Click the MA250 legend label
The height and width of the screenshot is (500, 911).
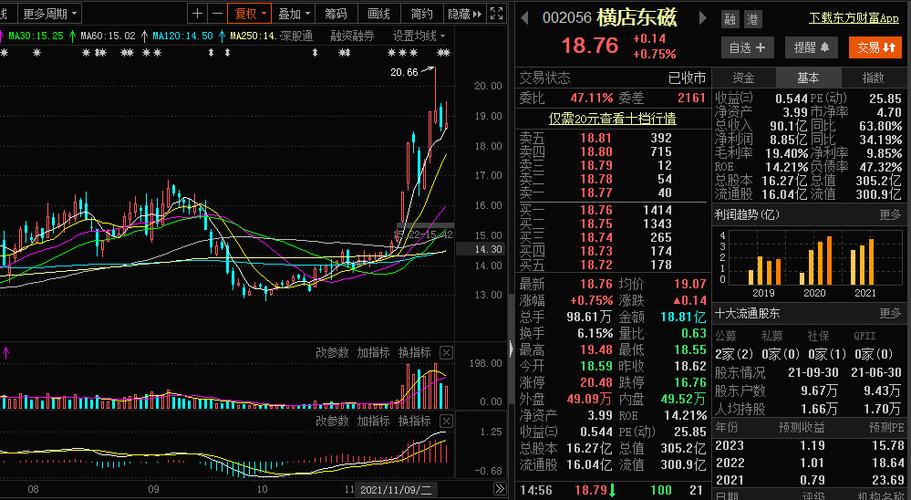[x=253, y=36]
